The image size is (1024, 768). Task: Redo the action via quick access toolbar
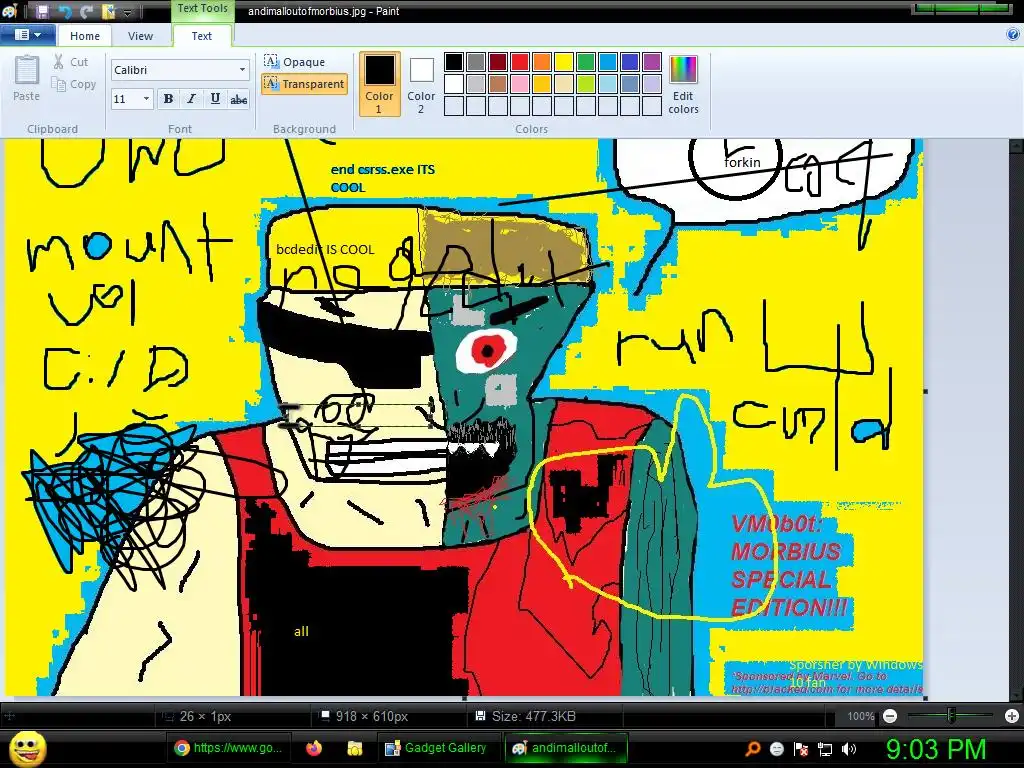[x=87, y=11]
